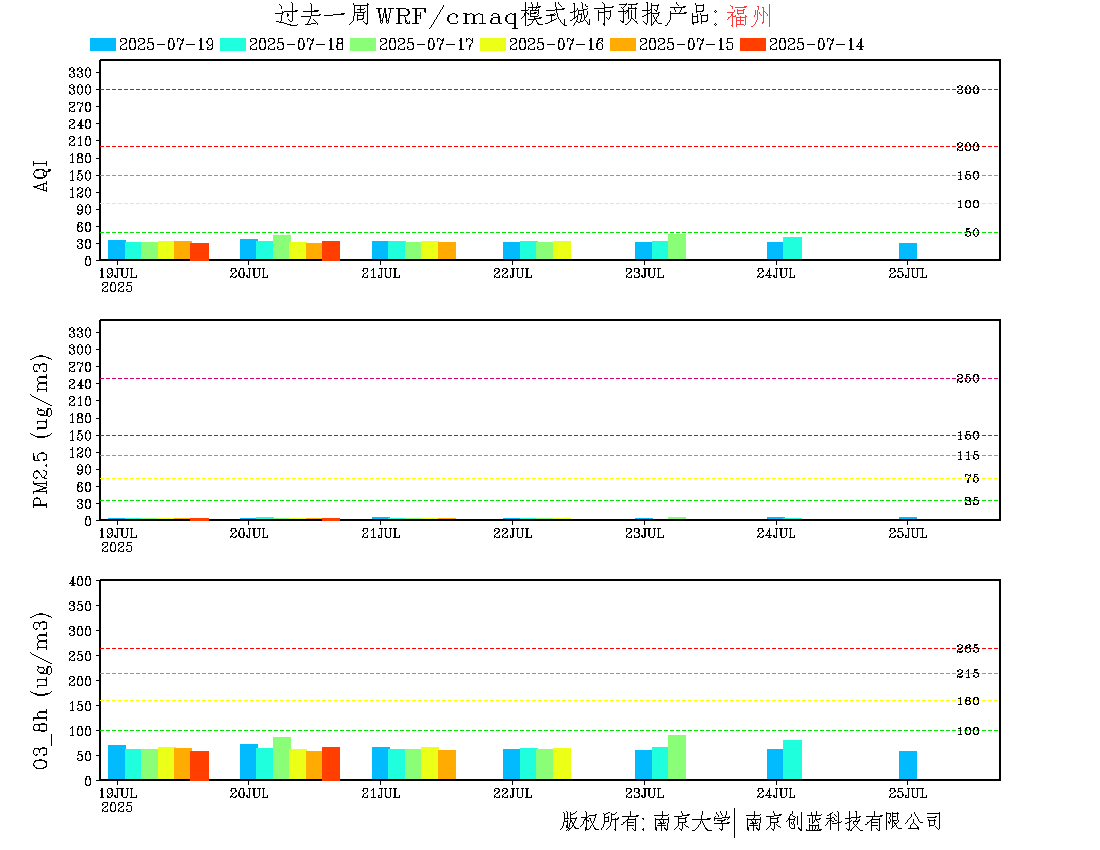Click the yellow 22JUL bar in AQI chart
Viewport: 1100px width, 850px height.
(562, 251)
